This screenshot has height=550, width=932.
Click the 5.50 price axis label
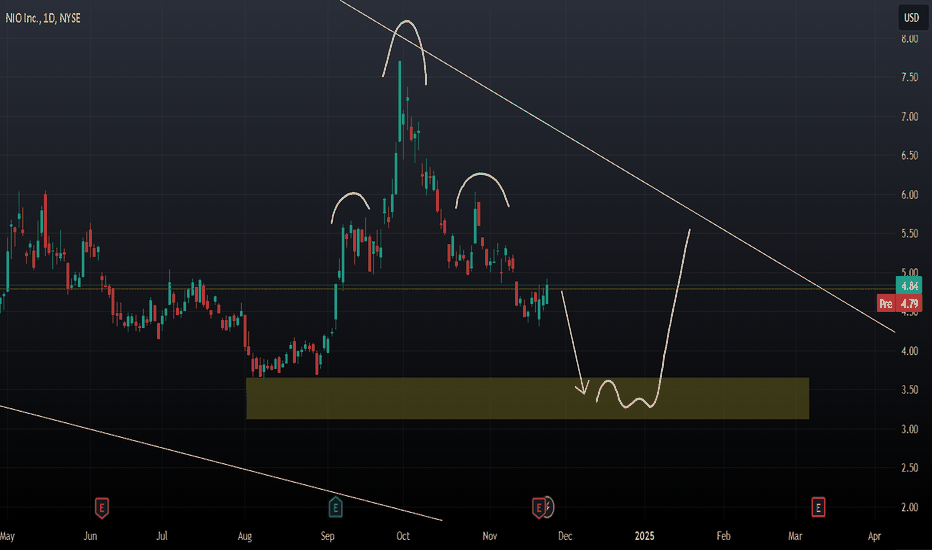click(909, 234)
